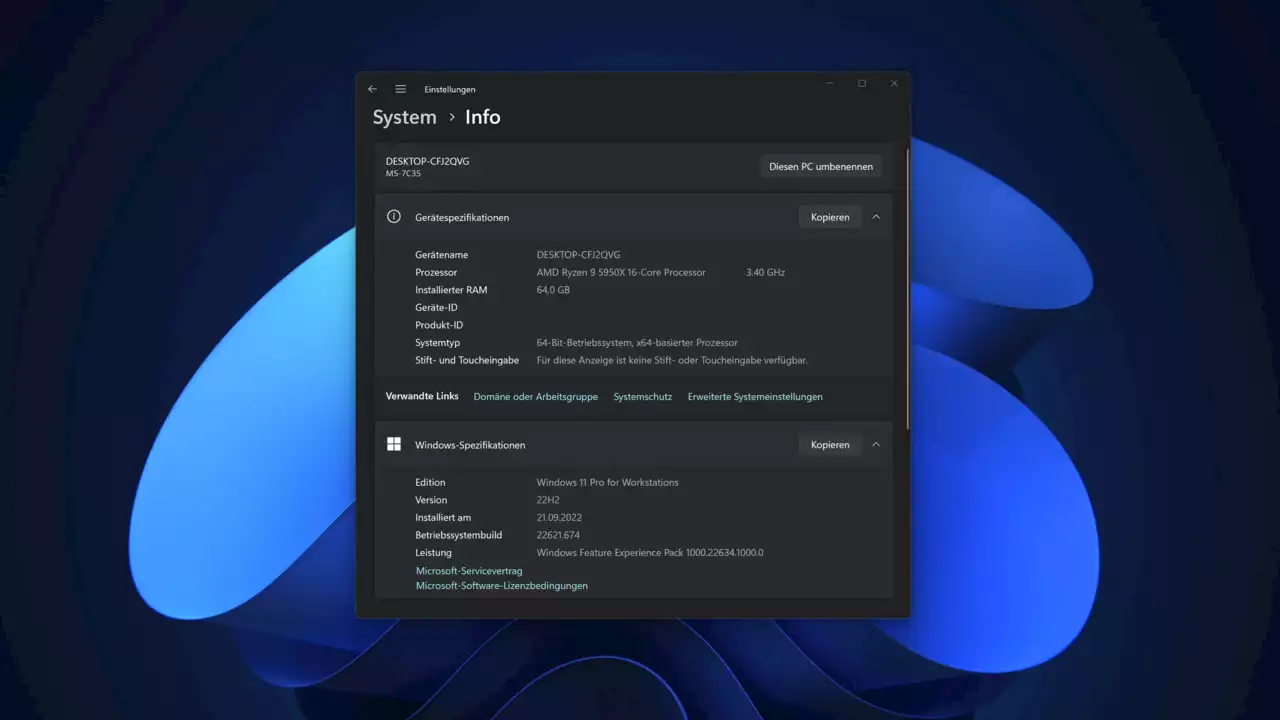Select the Windows Feature Experience Pack text
Image resolution: width=1280 pixels, height=720 pixels.
pos(650,553)
